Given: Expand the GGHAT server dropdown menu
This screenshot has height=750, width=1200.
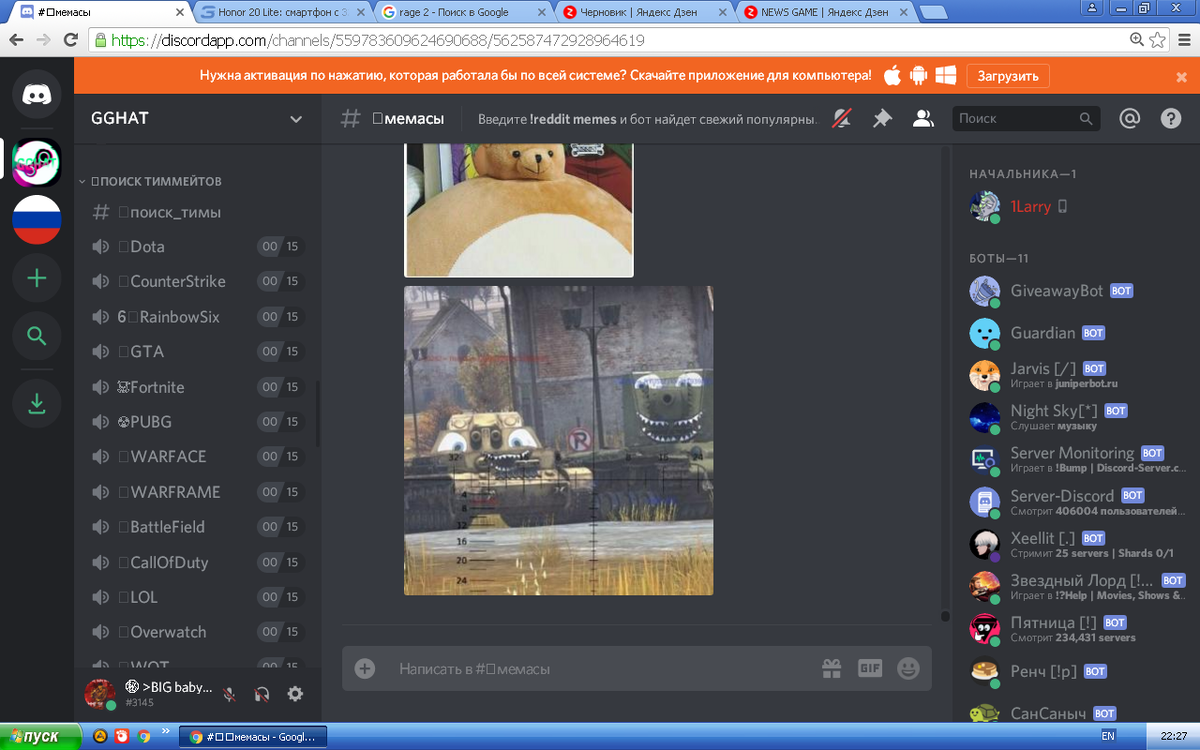Looking at the screenshot, I should coord(296,118).
